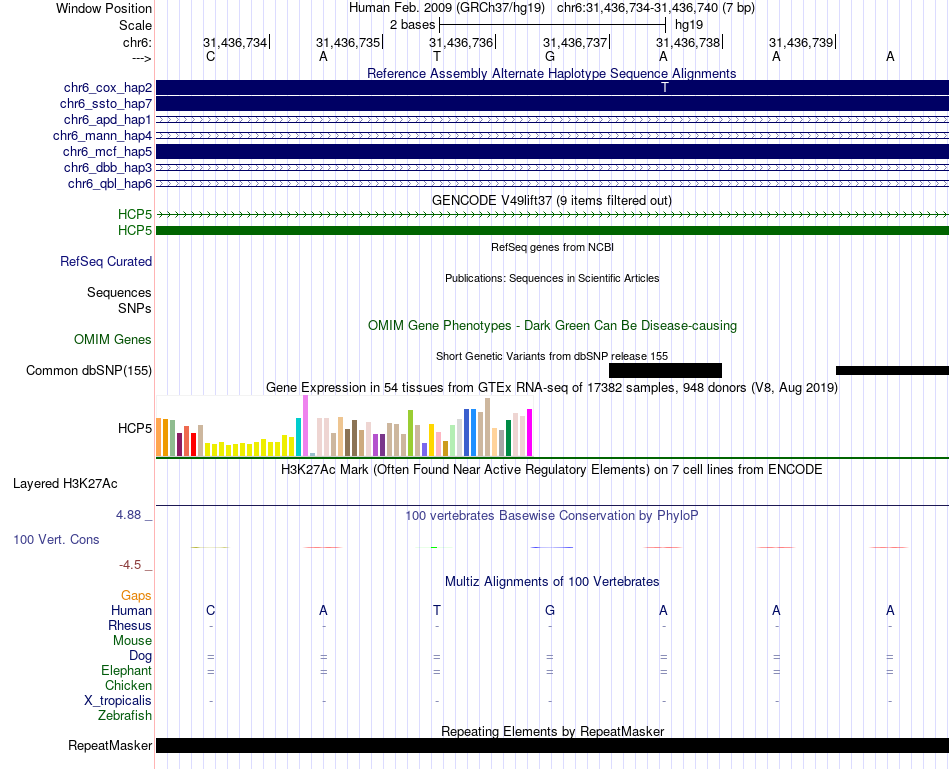The height and width of the screenshot is (769, 950).
Task: Click the Scale ruler label
Action: click(135, 25)
